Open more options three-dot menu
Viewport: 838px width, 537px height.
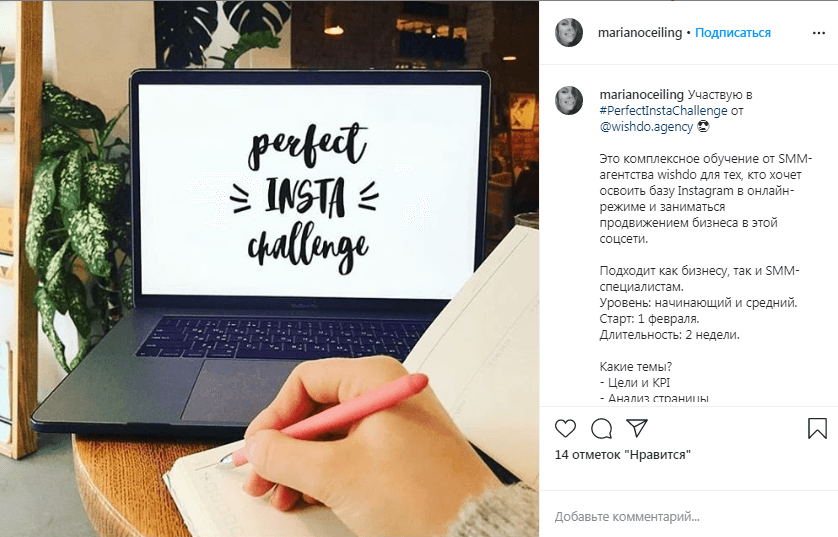point(818,33)
